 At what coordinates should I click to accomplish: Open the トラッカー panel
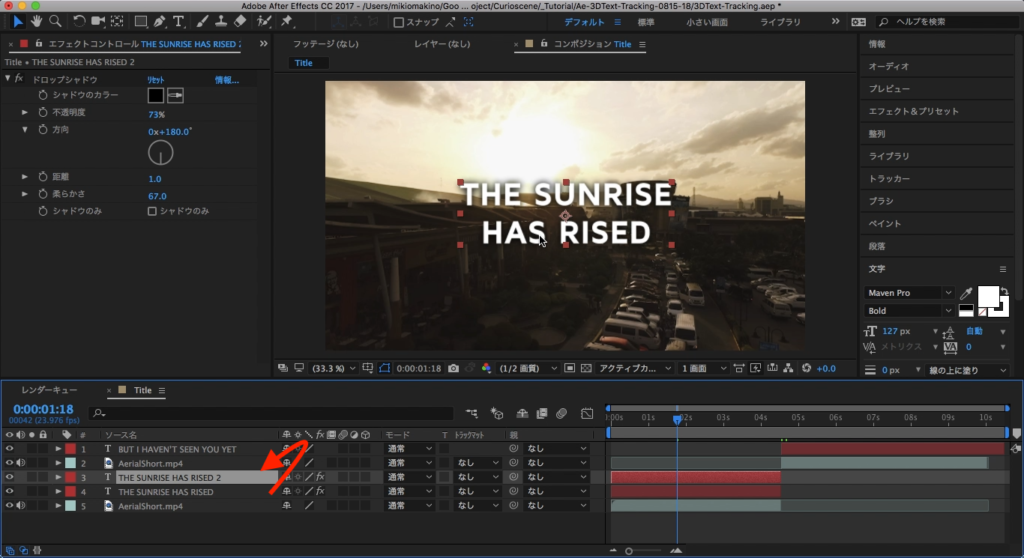tap(890, 178)
